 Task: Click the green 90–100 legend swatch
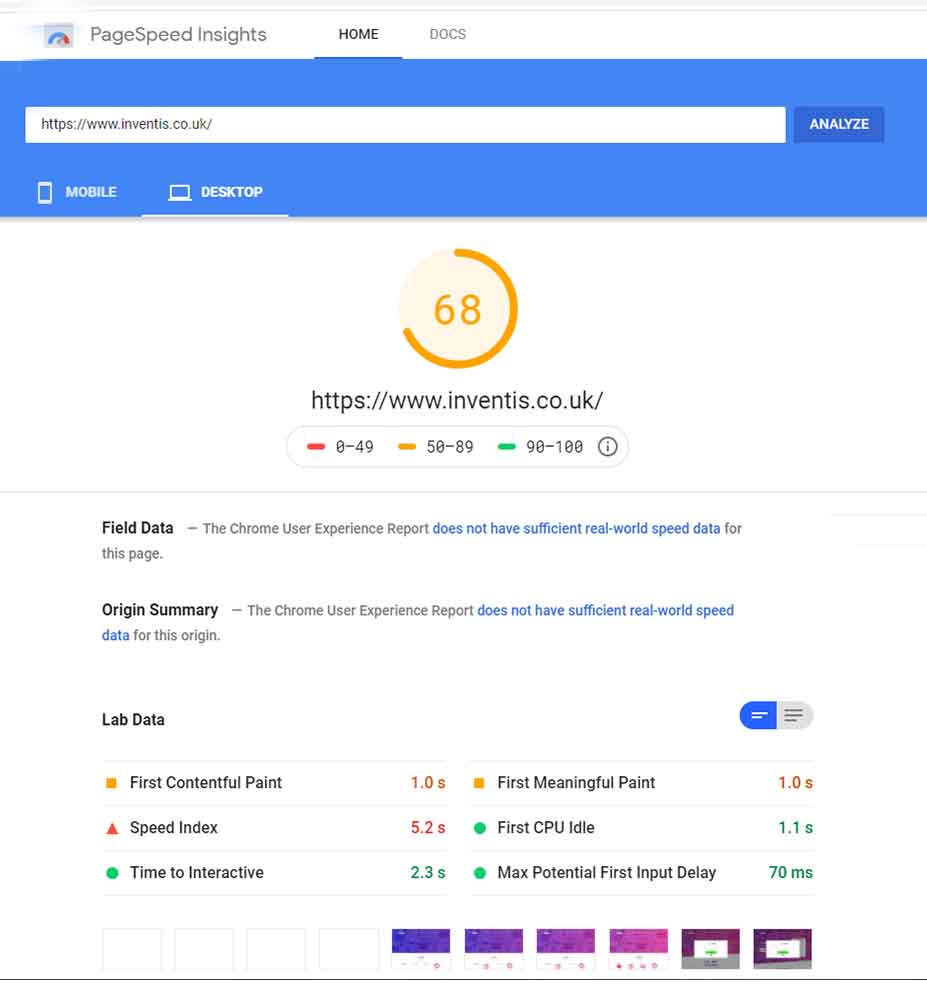pos(506,447)
